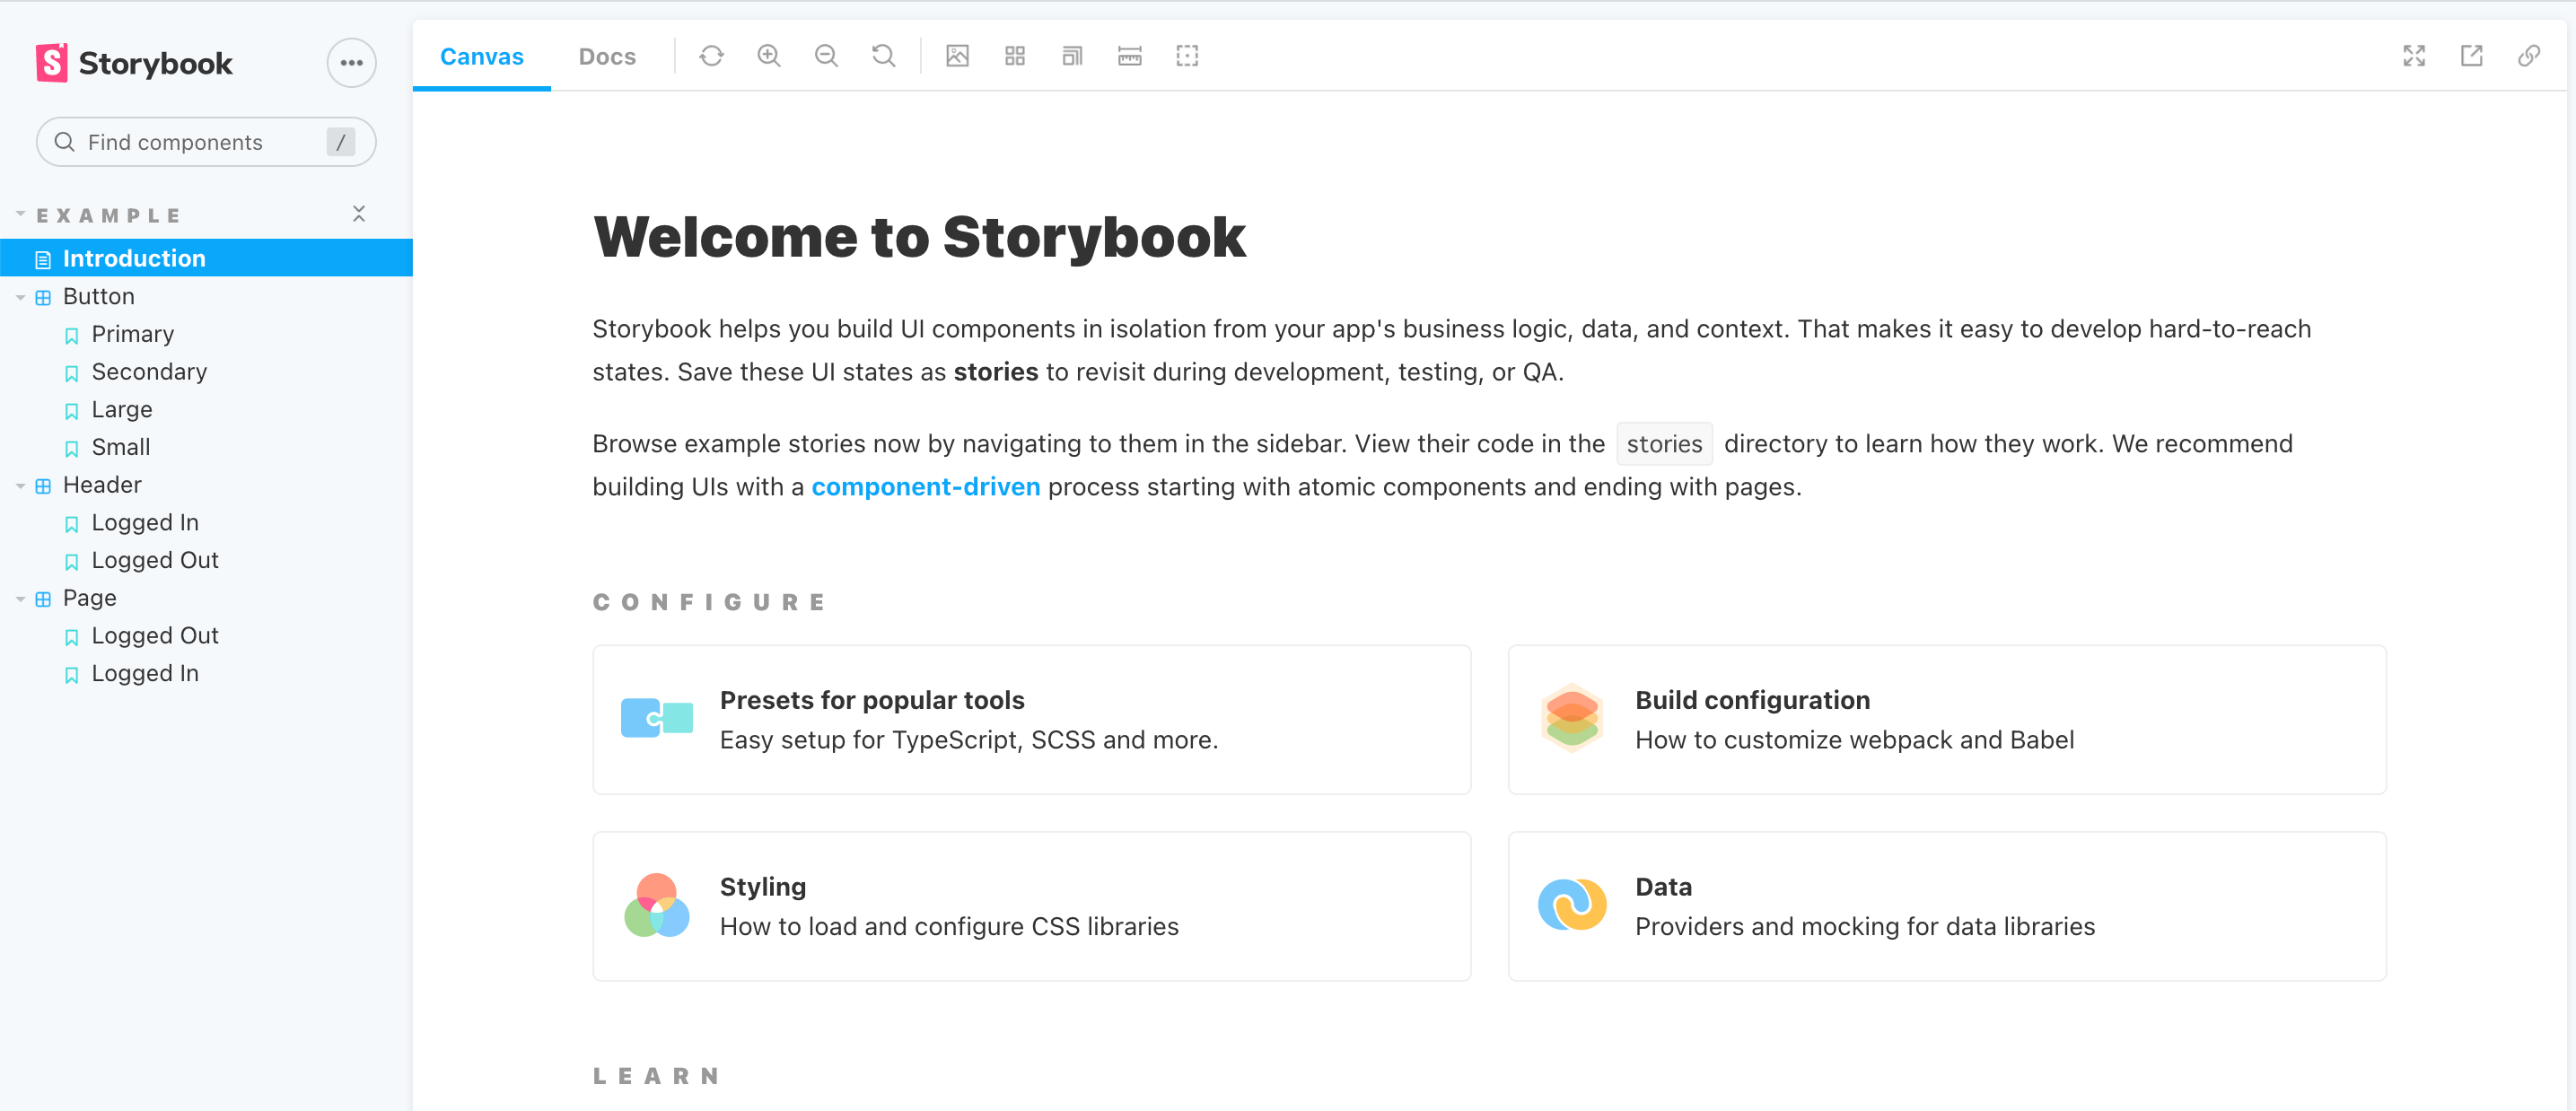The height and width of the screenshot is (1111, 2576).
Task: Reset the canvas zoom level
Action: [x=884, y=56]
